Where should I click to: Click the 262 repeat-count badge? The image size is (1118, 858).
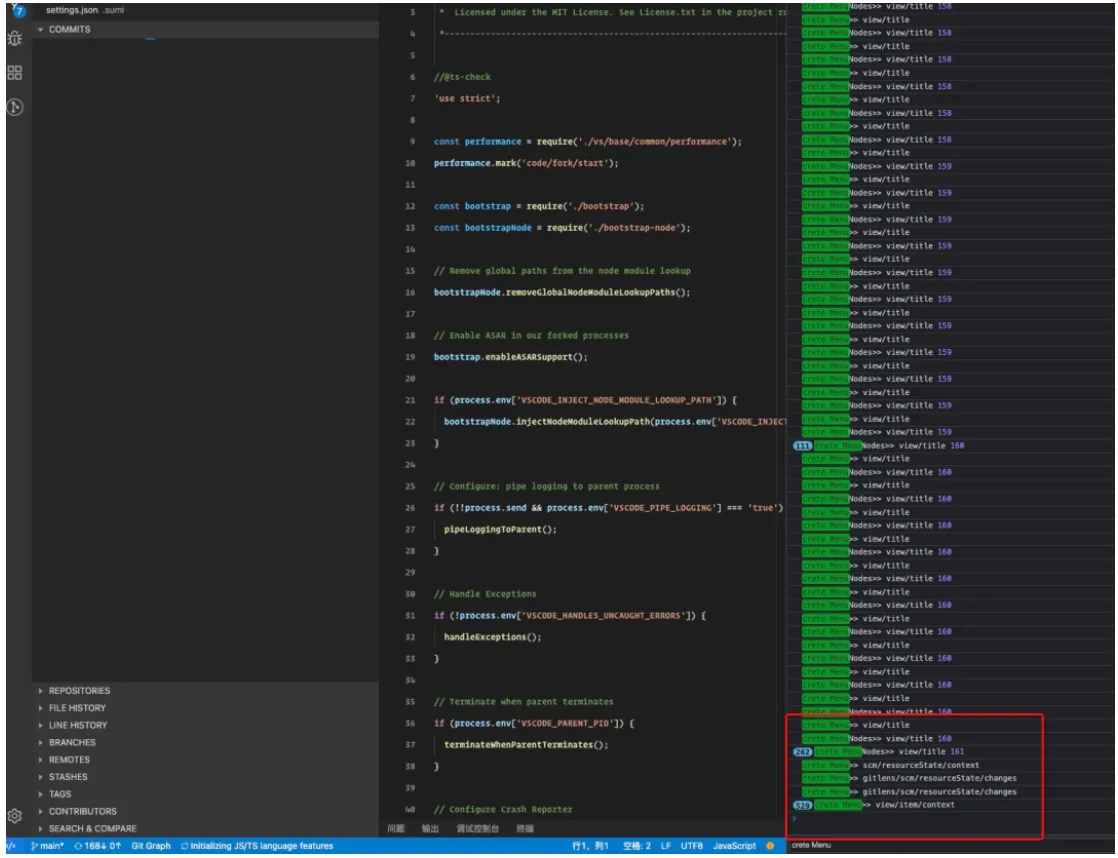(802, 752)
